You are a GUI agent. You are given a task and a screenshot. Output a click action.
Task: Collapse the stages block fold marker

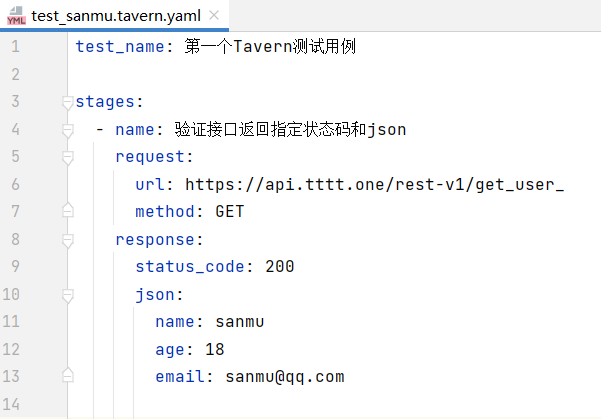click(67, 103)
